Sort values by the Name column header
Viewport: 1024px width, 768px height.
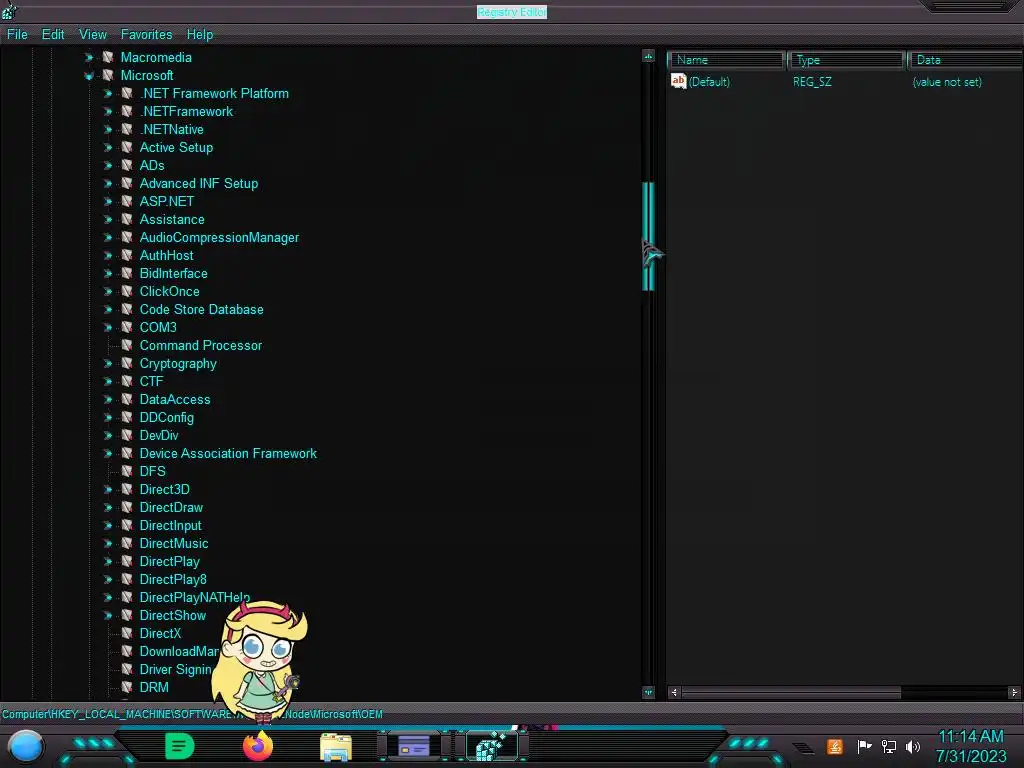[x=726, y=60]
